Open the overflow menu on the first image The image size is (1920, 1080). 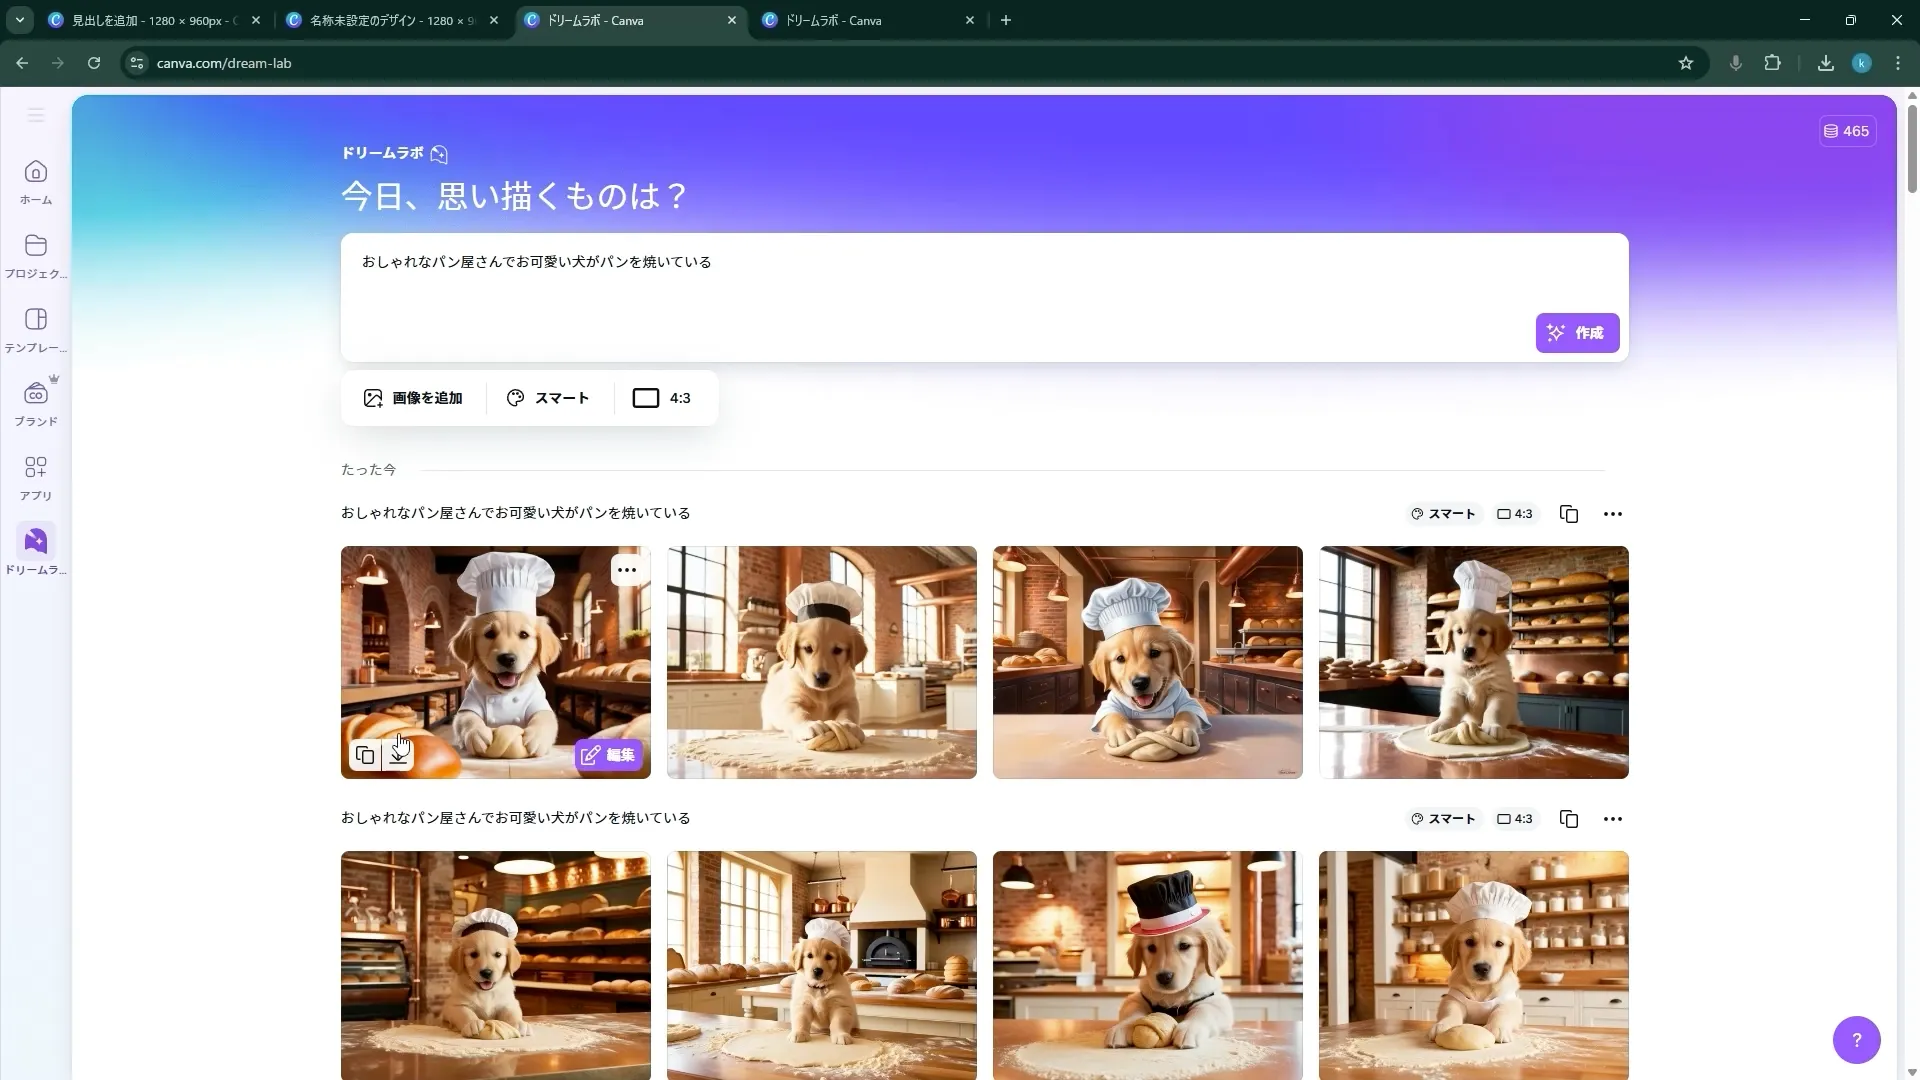(x=627, y=568)
